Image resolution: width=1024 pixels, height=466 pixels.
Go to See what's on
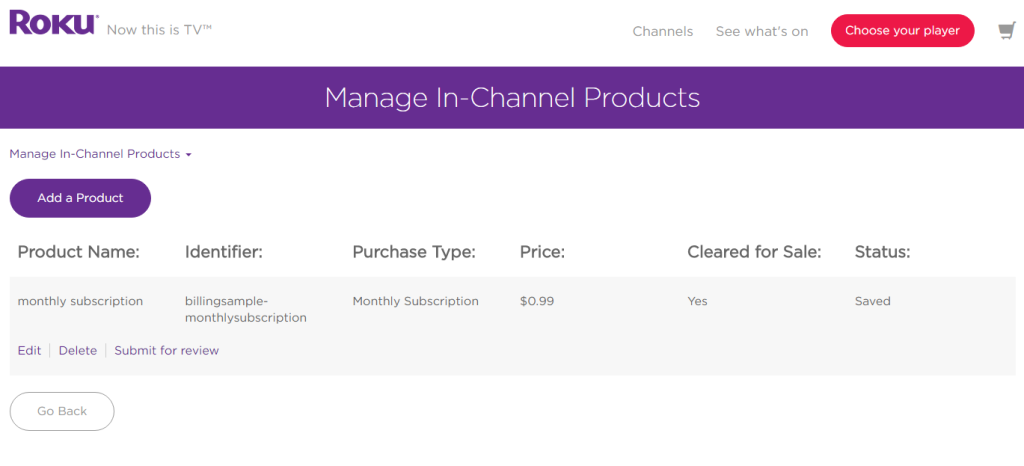click(x=761, y=31)
